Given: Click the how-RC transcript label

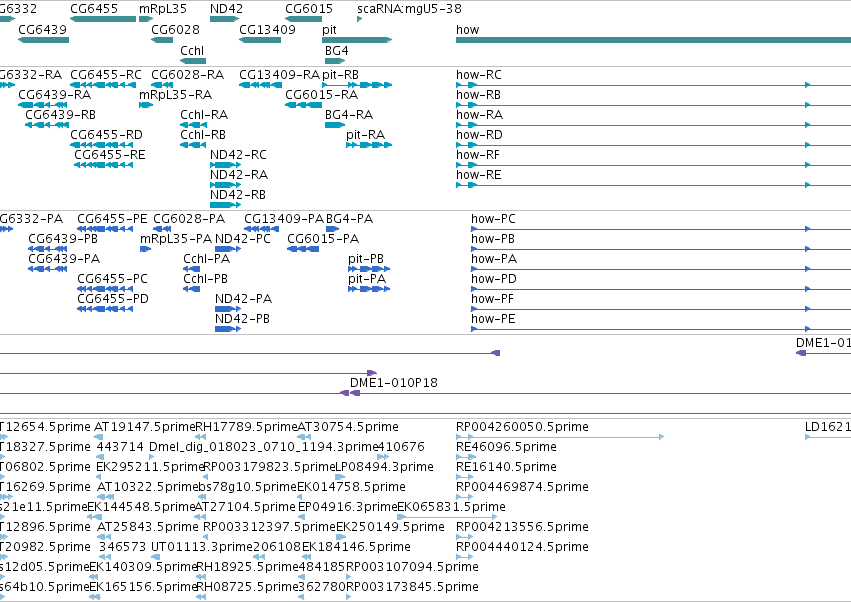Looking at the screenshot, I should [479, 75].
